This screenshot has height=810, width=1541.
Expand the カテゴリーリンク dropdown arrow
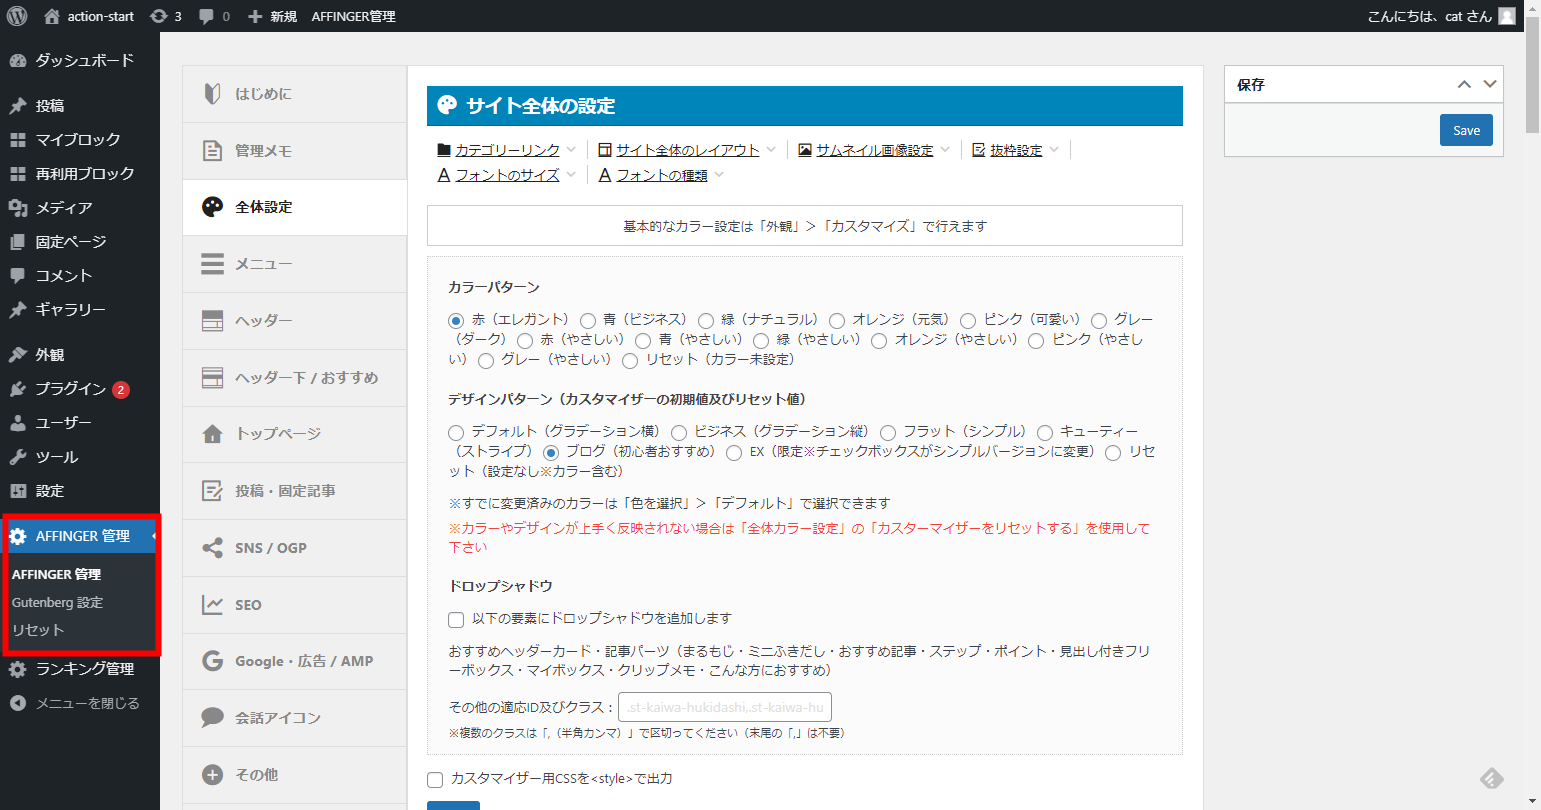571,150
